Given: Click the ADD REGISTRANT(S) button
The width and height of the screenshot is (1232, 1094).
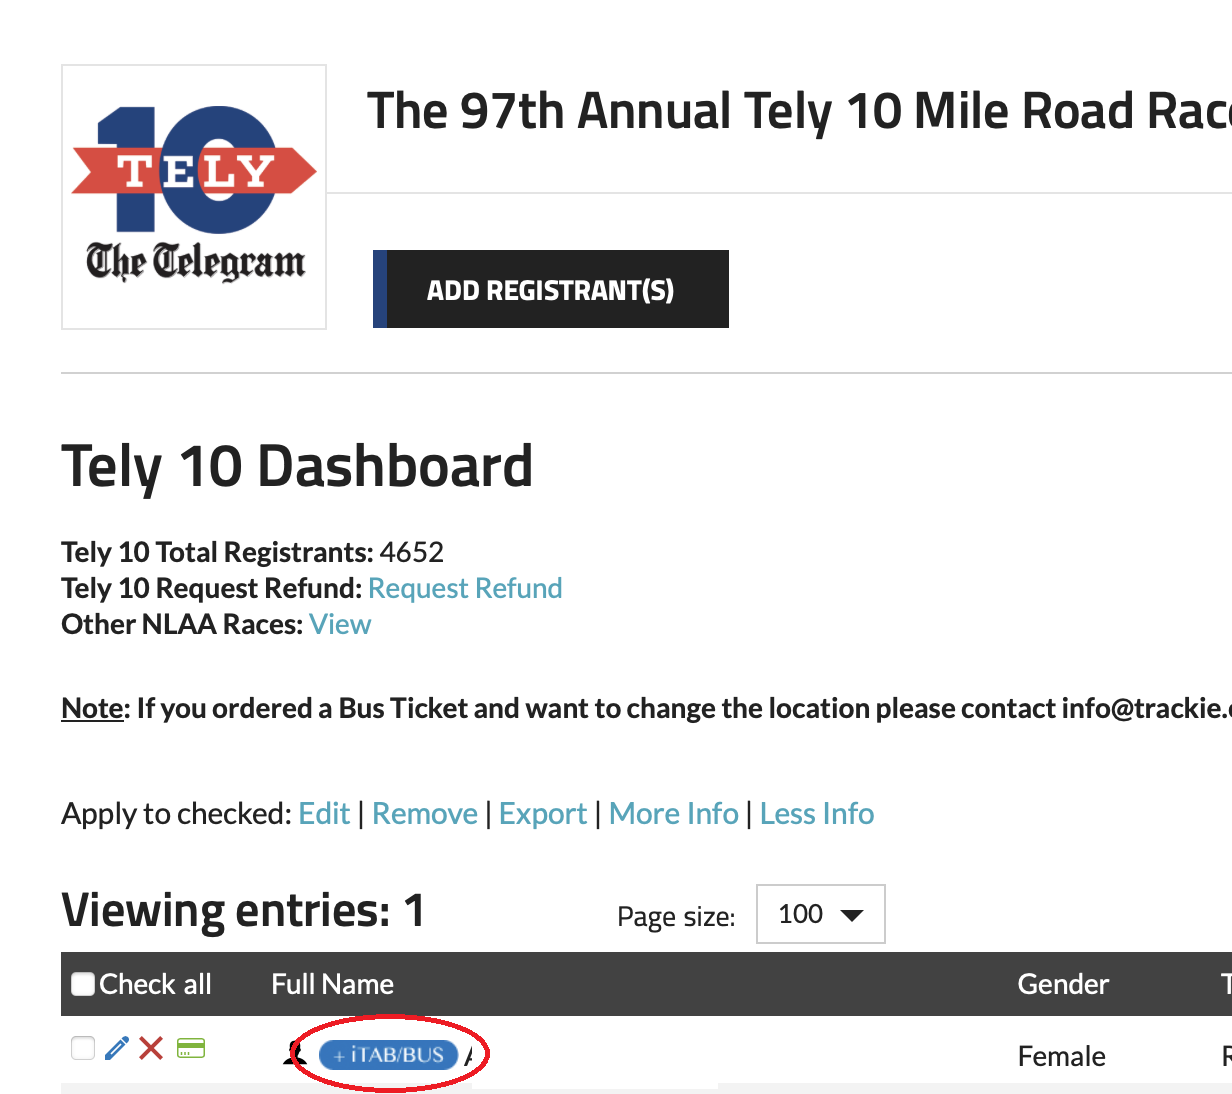Looking at the screenshot, I should point(551,289).
